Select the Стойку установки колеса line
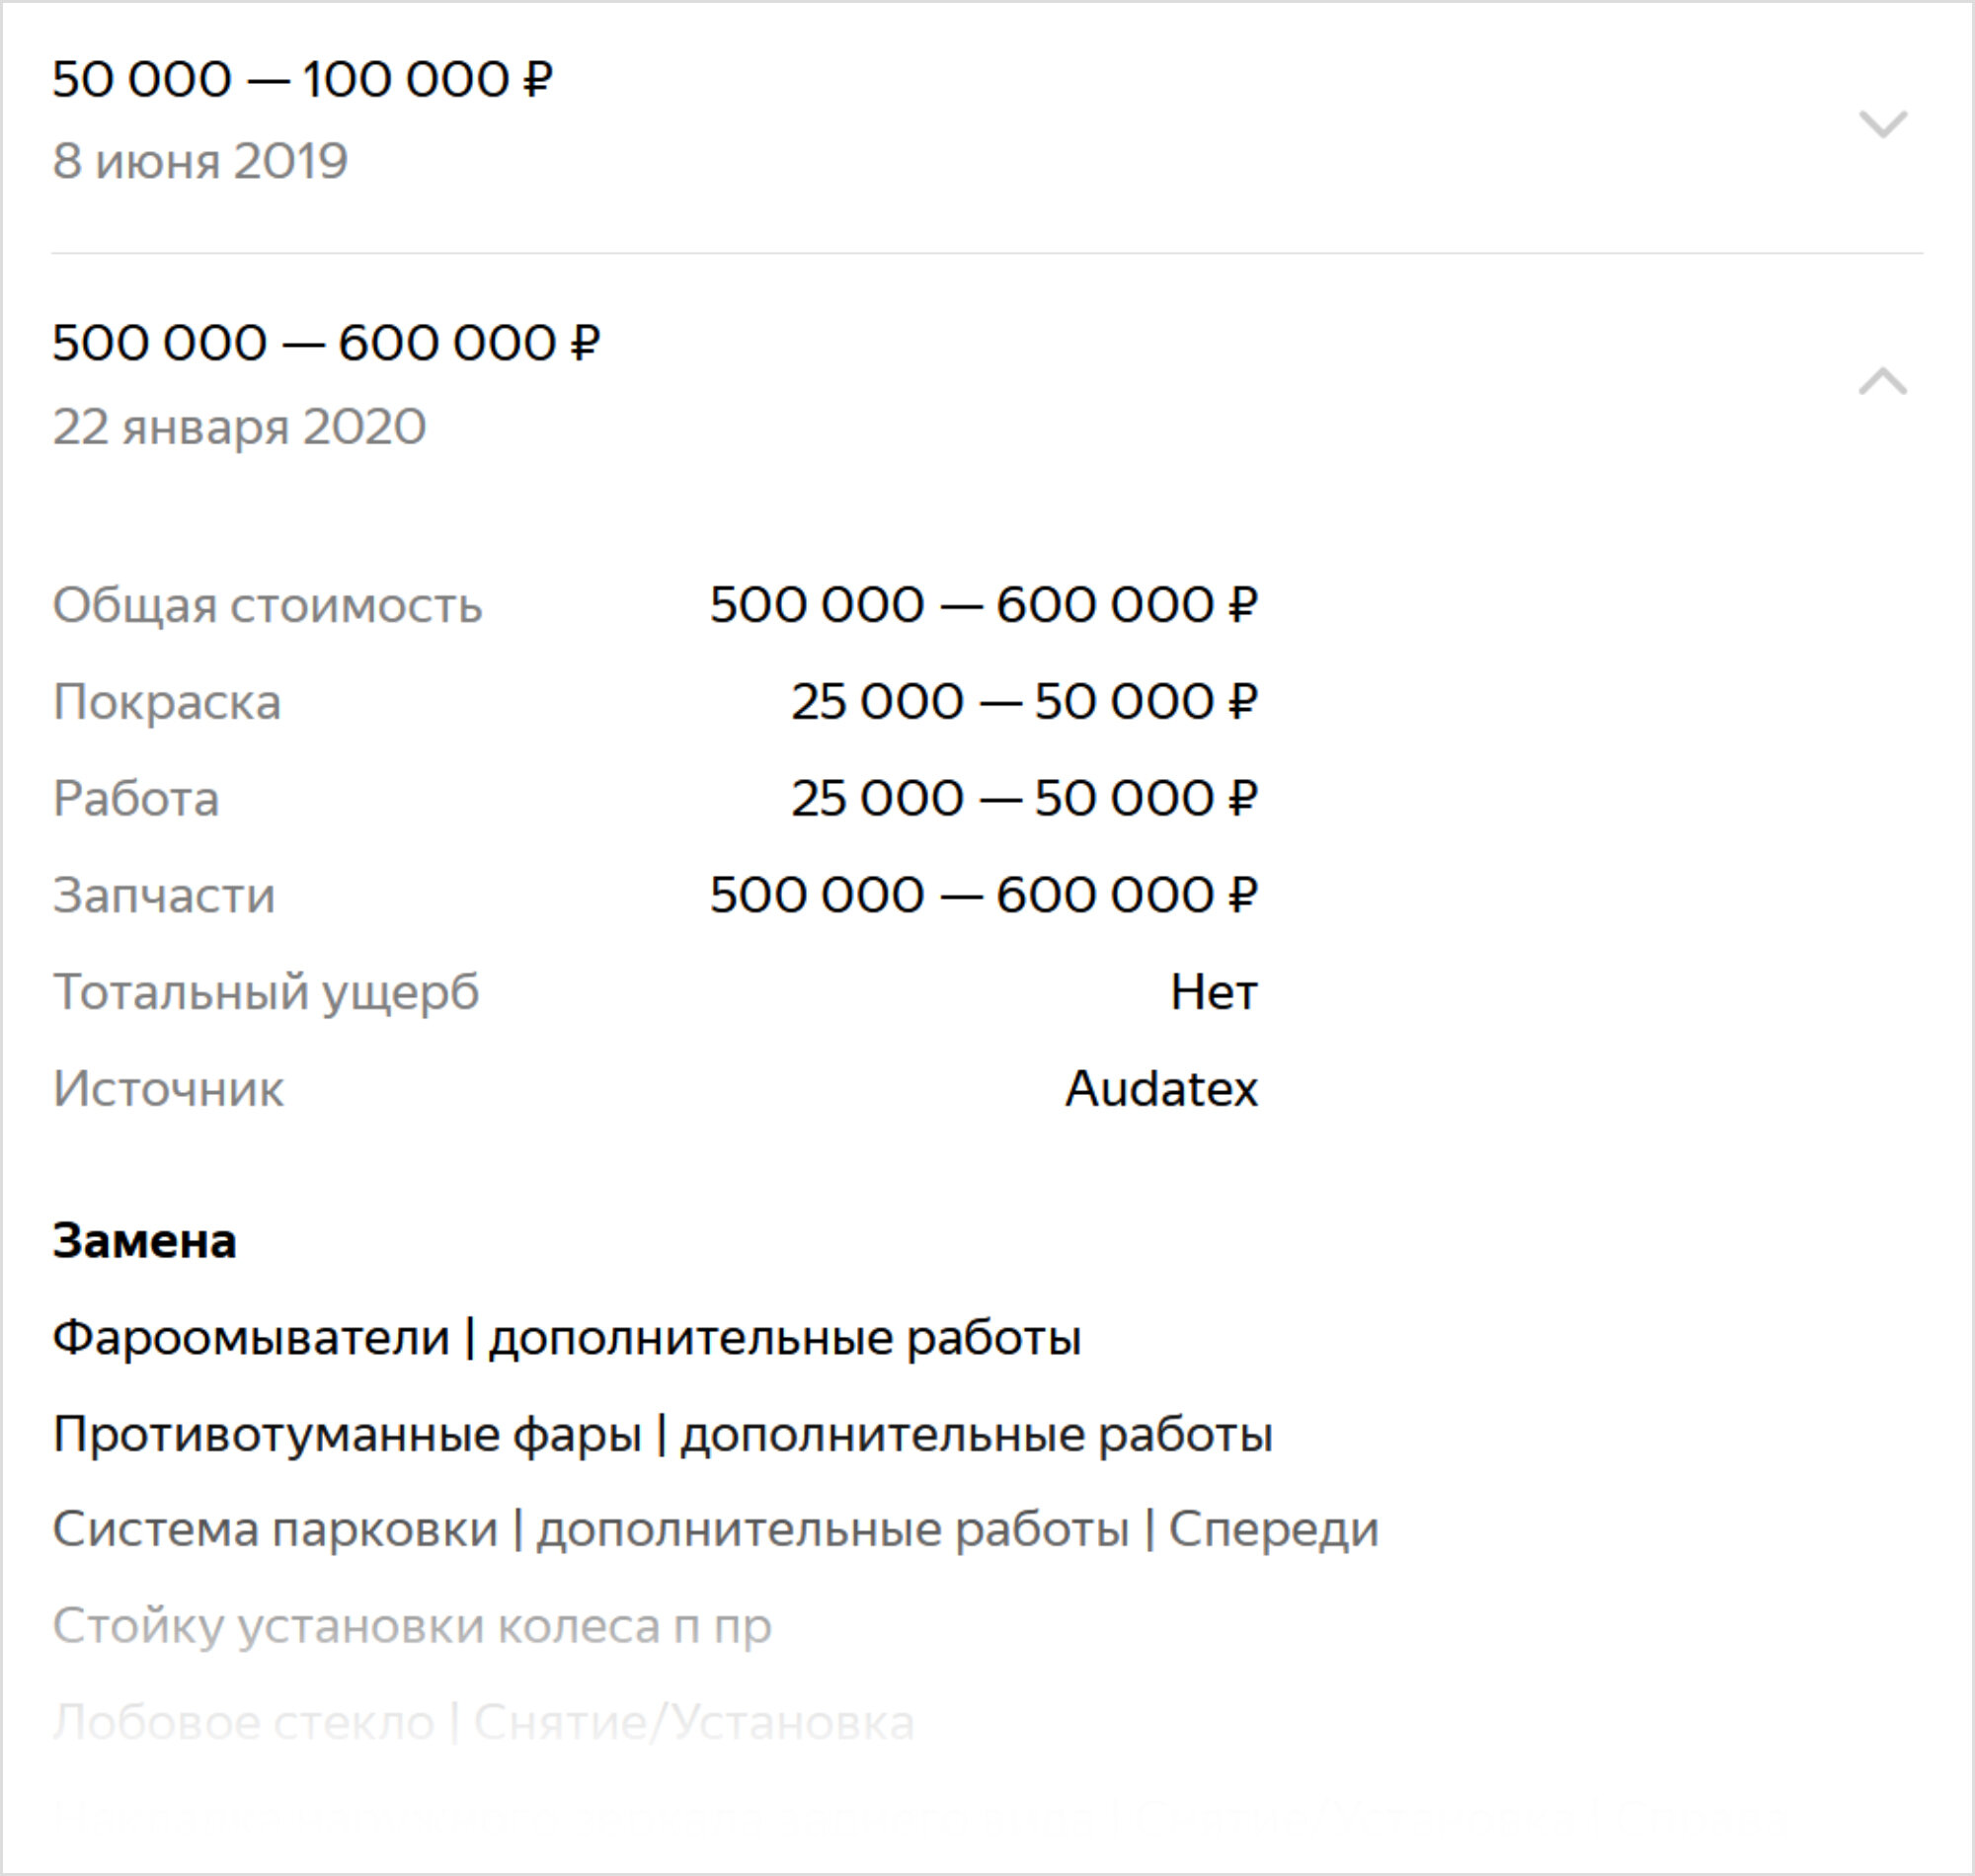The height and width of the screenshot is (1876, 1975). tap(412, 1626)
